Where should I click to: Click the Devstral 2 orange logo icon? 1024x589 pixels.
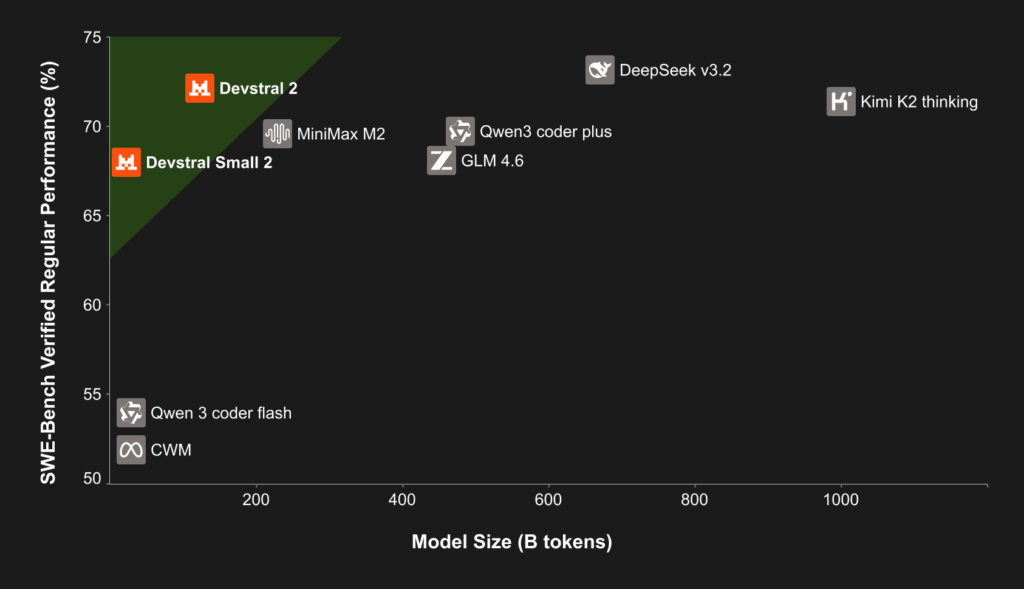200,88
